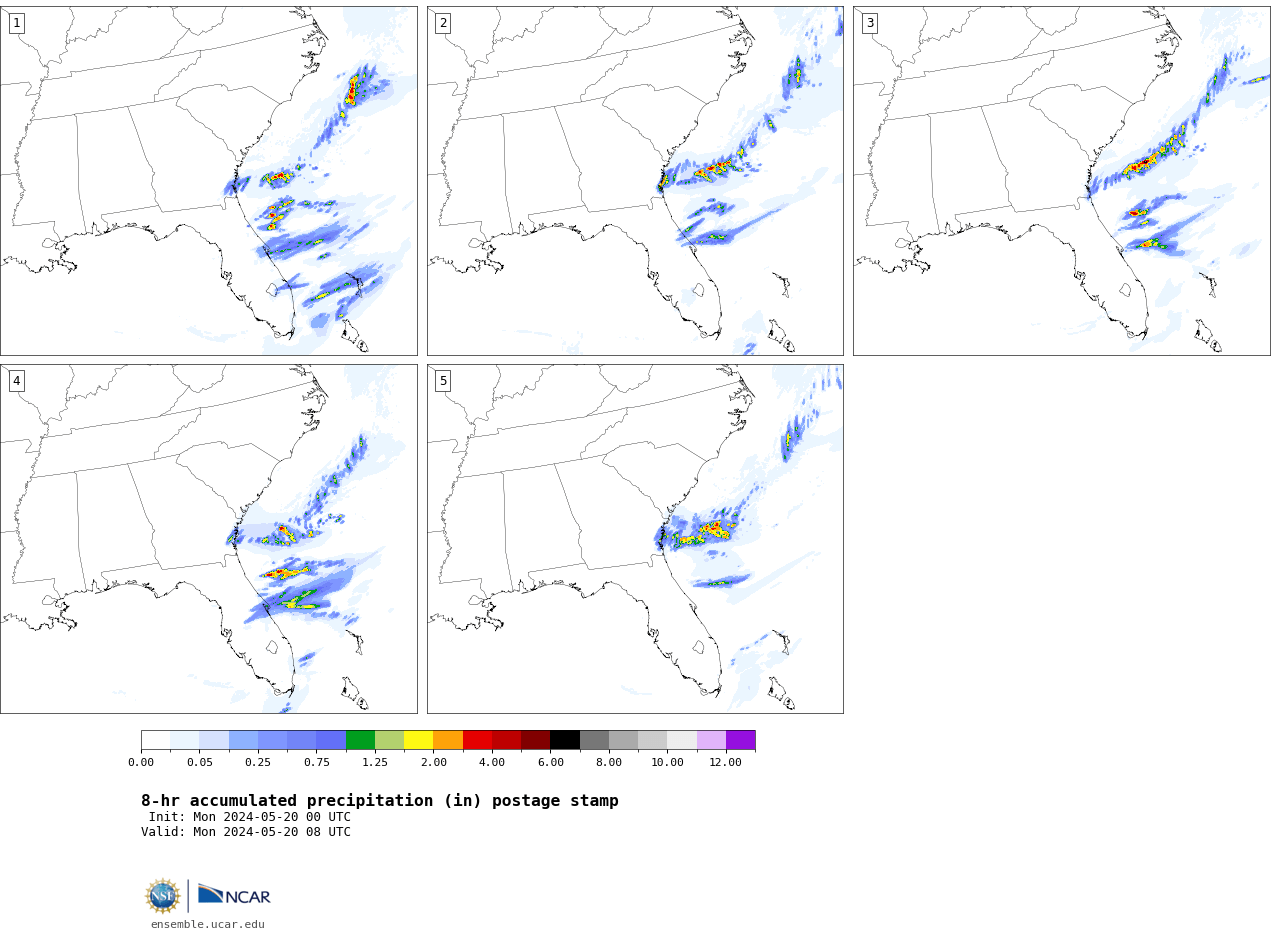The image size is (1280, 936).
Task: Click the 0.75 colorbar label
Action: pos(317,763)
